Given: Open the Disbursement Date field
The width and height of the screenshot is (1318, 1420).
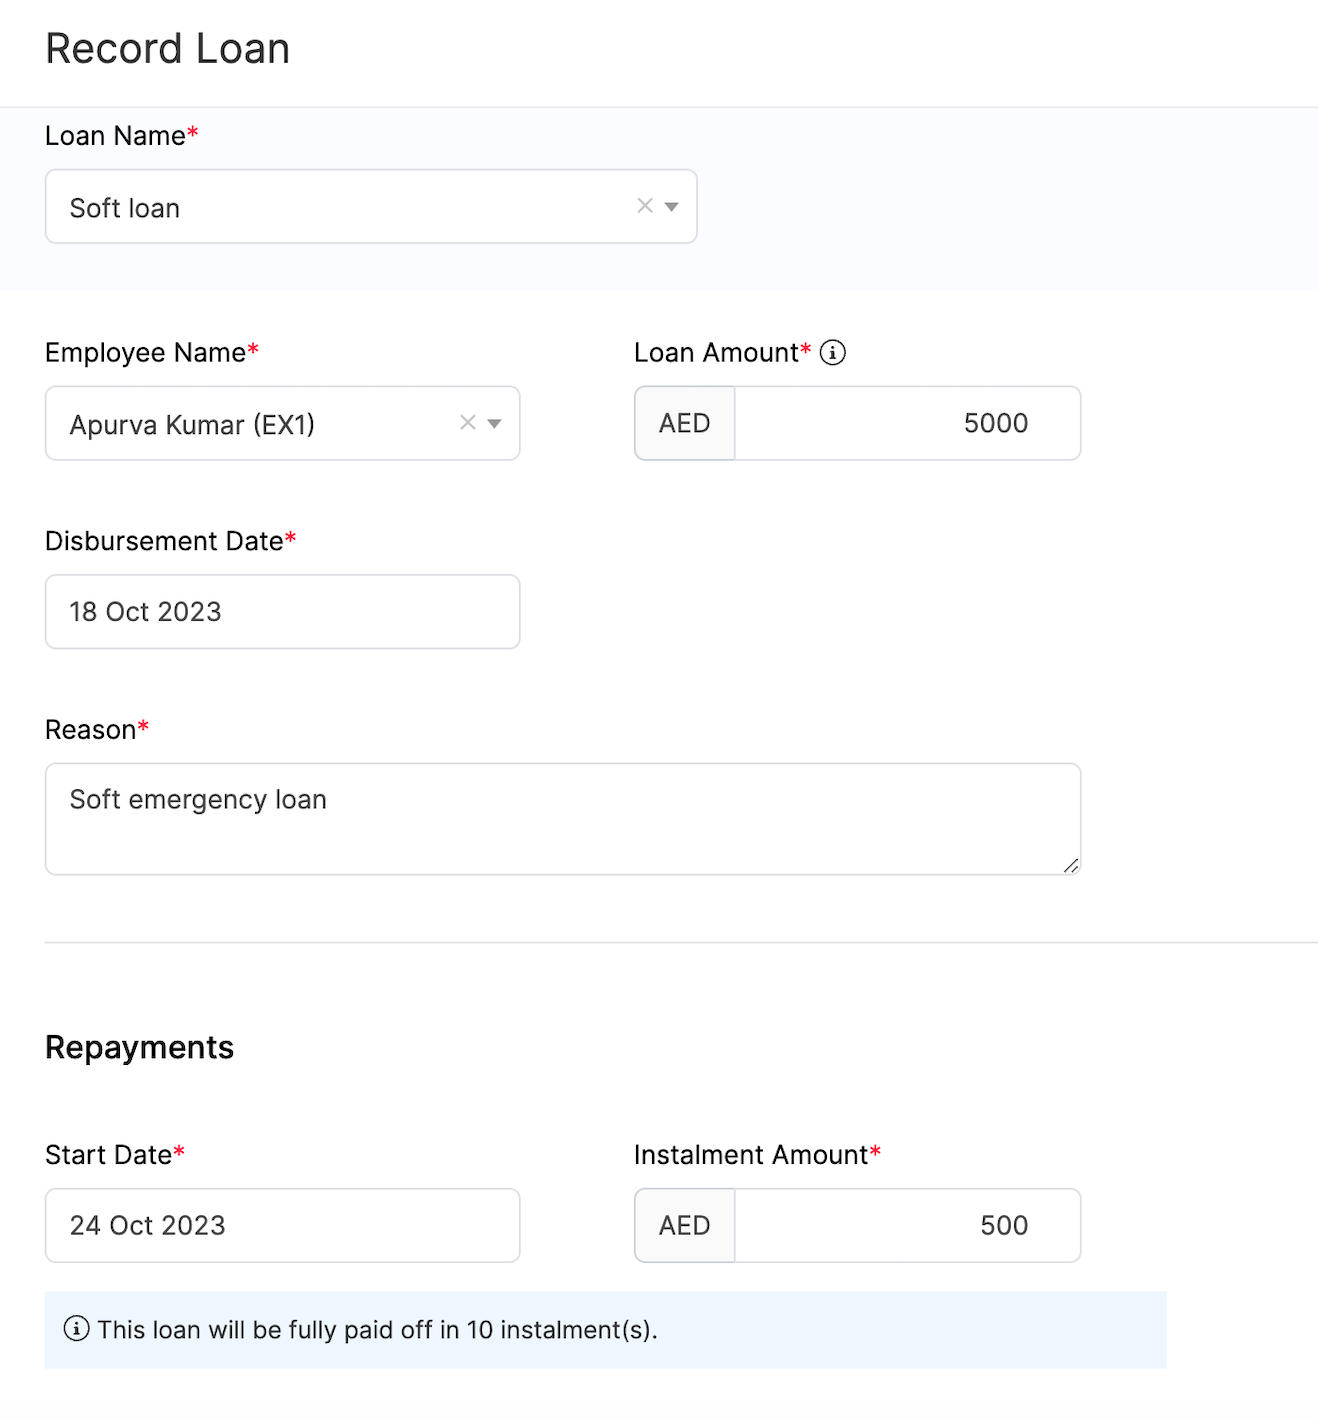Looking at the screenshot, I should (x=282, y=612).
